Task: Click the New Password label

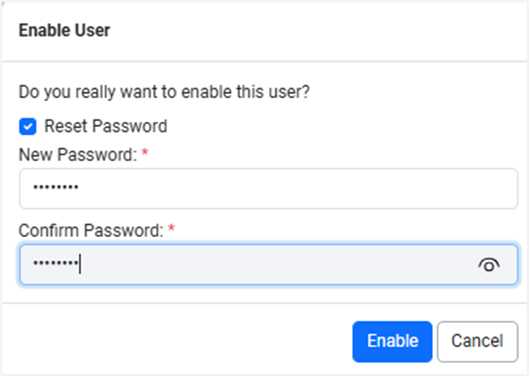Action: 78,155
